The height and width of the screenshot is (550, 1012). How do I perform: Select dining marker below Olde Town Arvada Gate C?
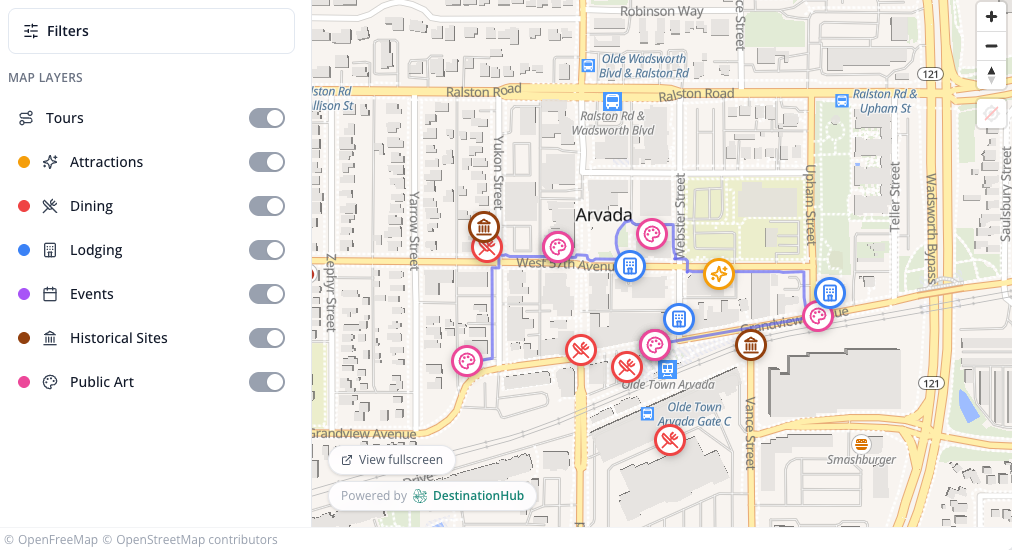pos(670,440)
